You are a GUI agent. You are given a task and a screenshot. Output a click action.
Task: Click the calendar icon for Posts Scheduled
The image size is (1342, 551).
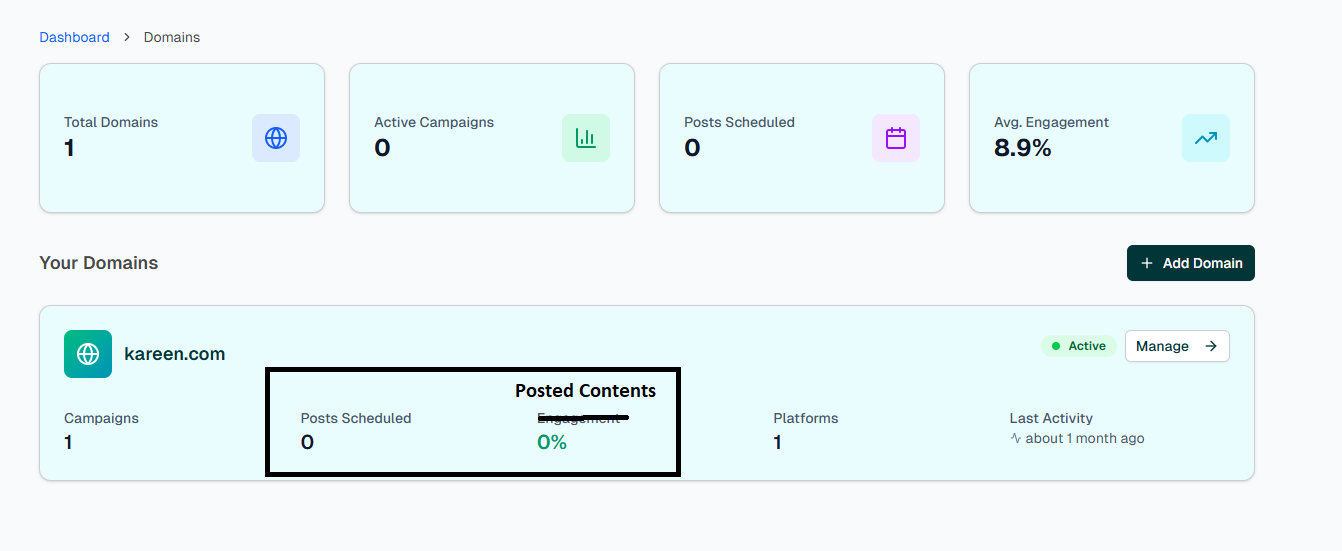pyautogui.click(x=896, y=138)
